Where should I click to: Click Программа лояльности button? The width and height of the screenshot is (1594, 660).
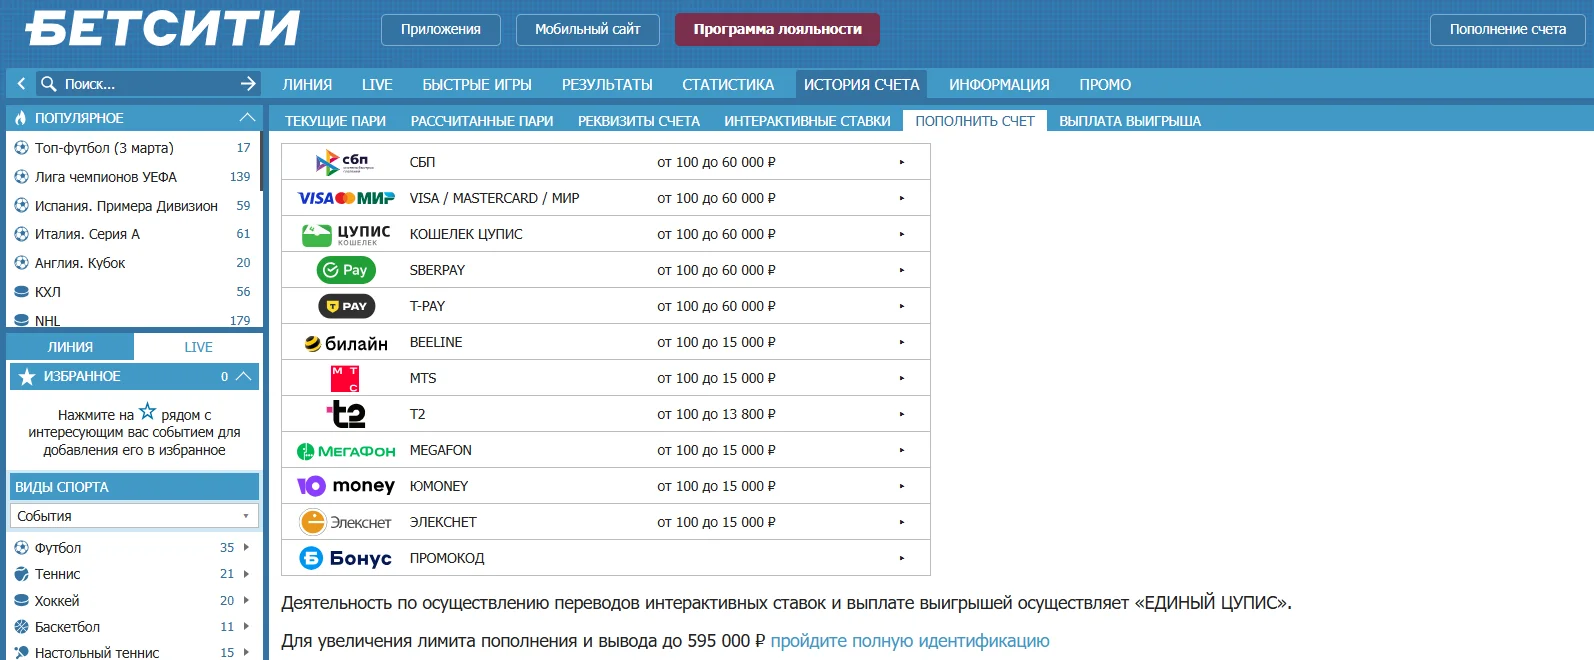(778, 29)
